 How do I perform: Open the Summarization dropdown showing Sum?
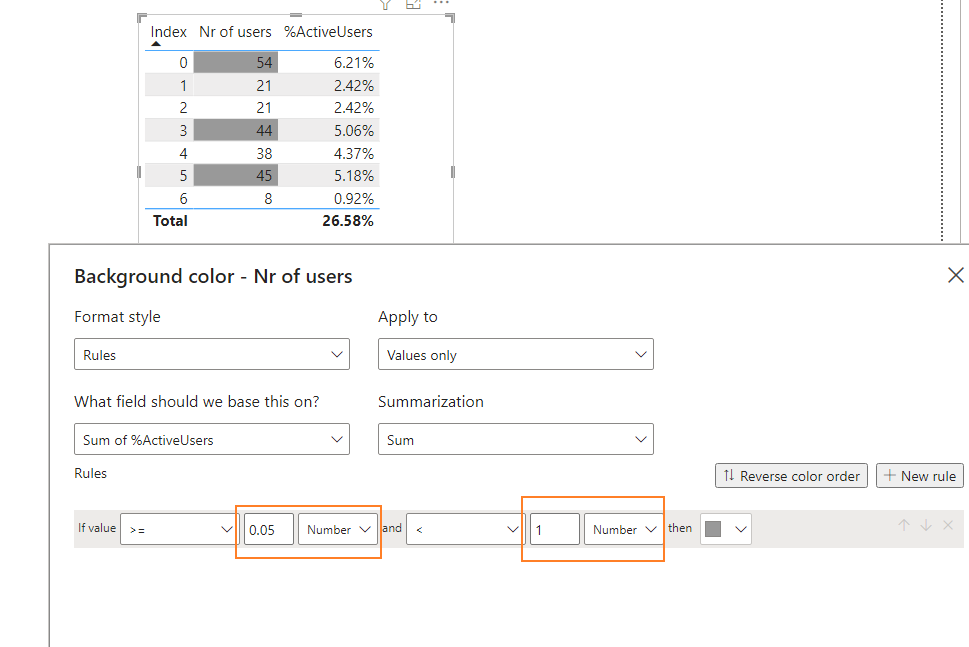tap(515, 439)
